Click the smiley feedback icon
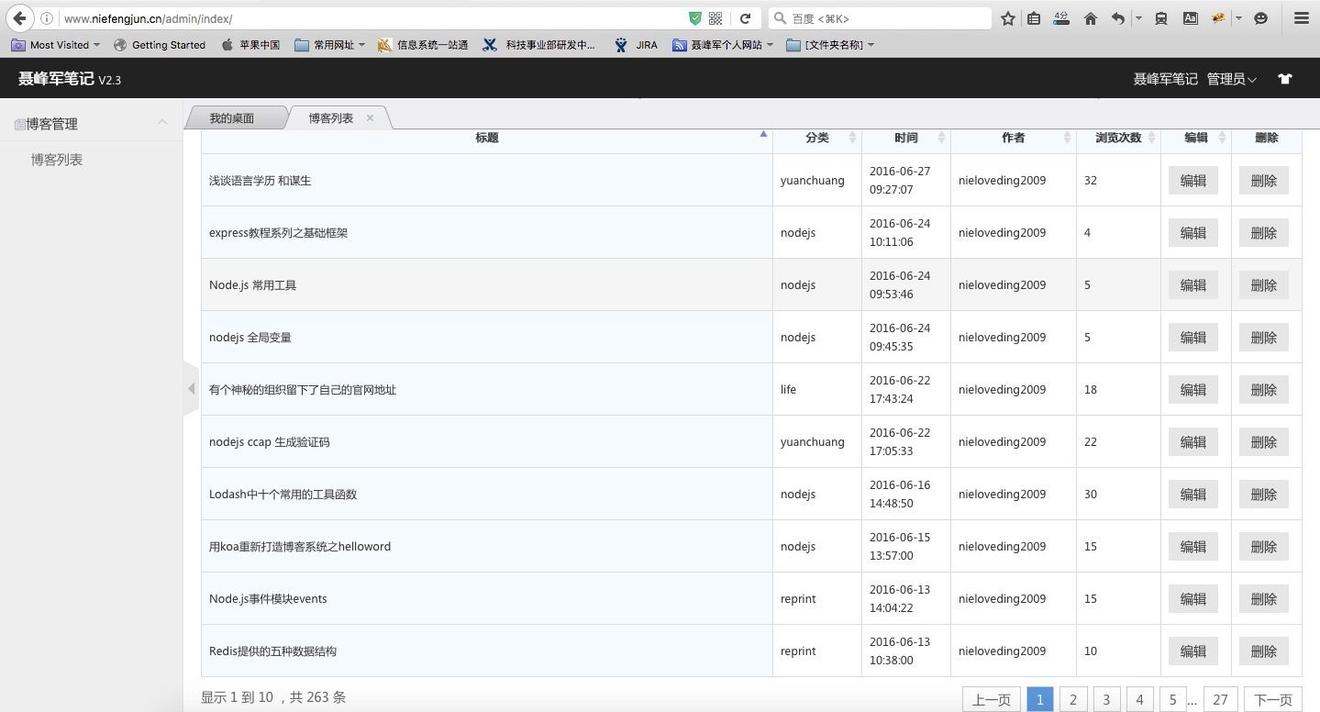This screenshot has width=1320, height=712. click(x=1259, y=18)
